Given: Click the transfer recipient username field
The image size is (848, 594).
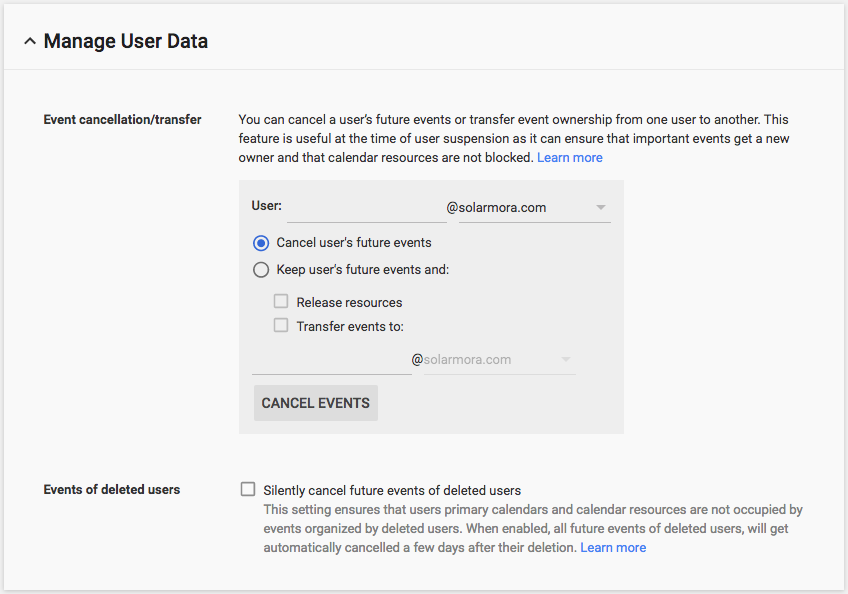Looking at the screenshot, I should tap(331, 360).
